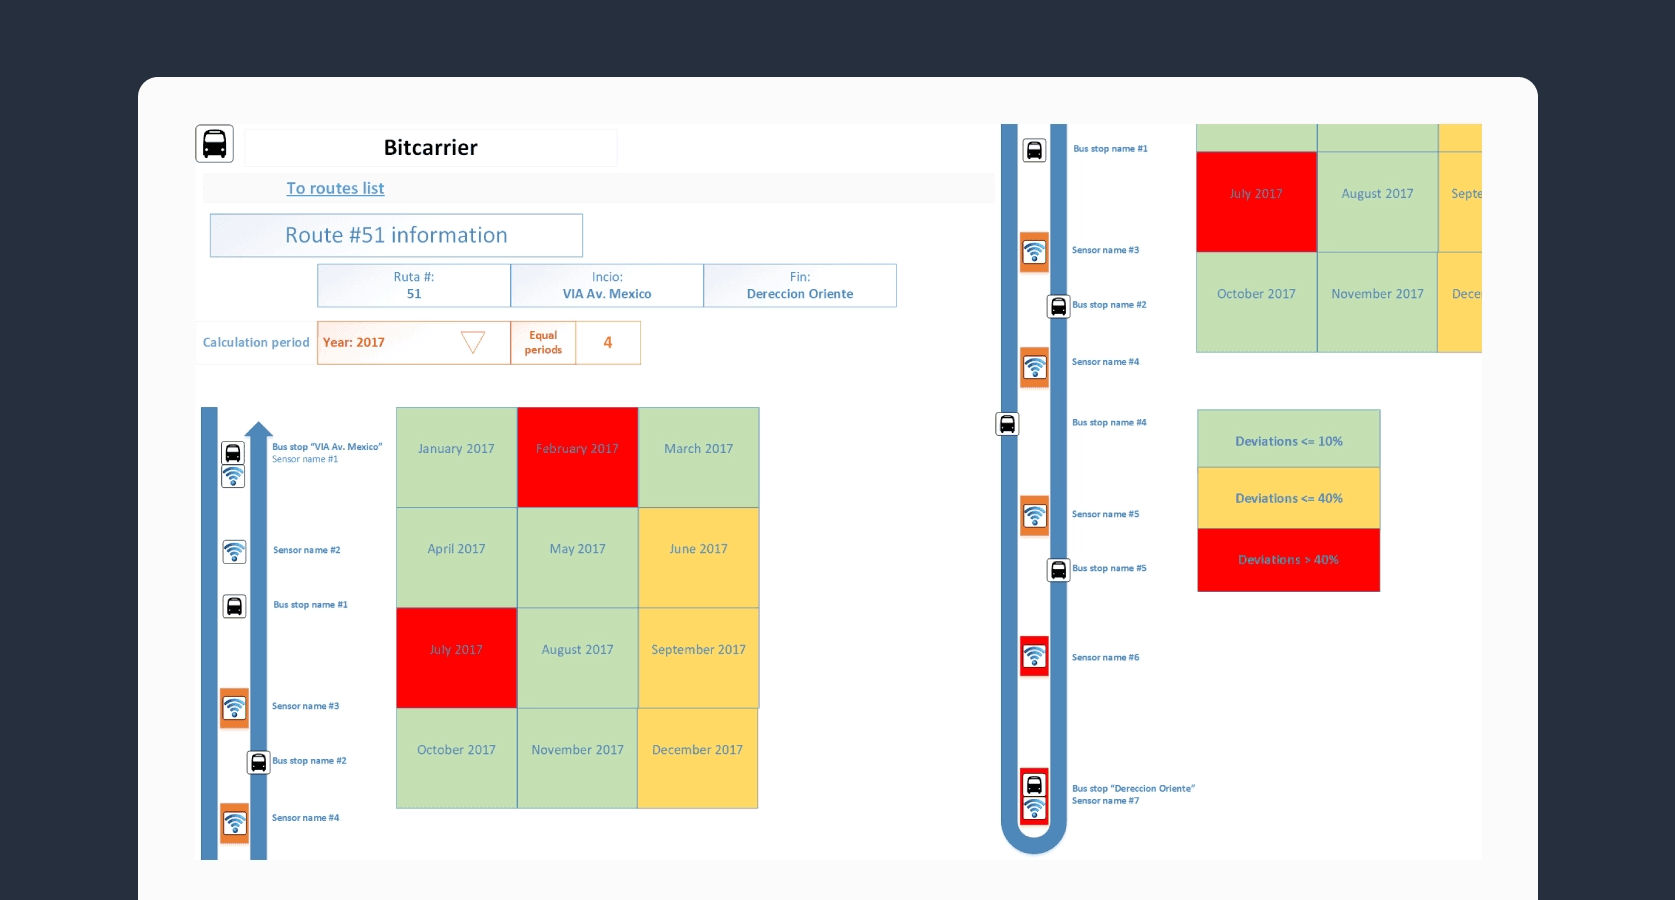The height and width of the screenshot is (900, 1675).
Task: Click the red February 2017 cell
Action: (x=577, y=457)
